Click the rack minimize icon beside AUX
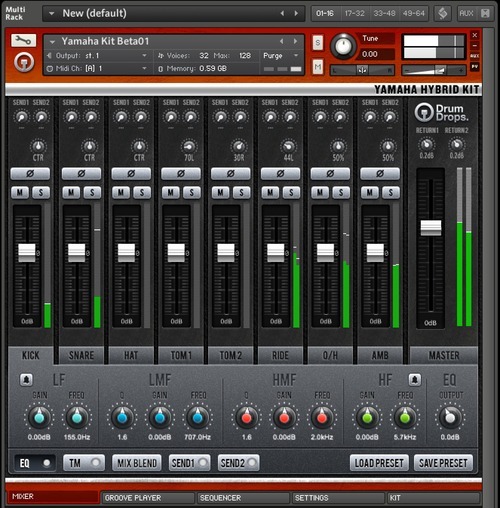Image resolution: width=500 pixels, height=508 pixels. pyautogui.click(x=485, y=13)
